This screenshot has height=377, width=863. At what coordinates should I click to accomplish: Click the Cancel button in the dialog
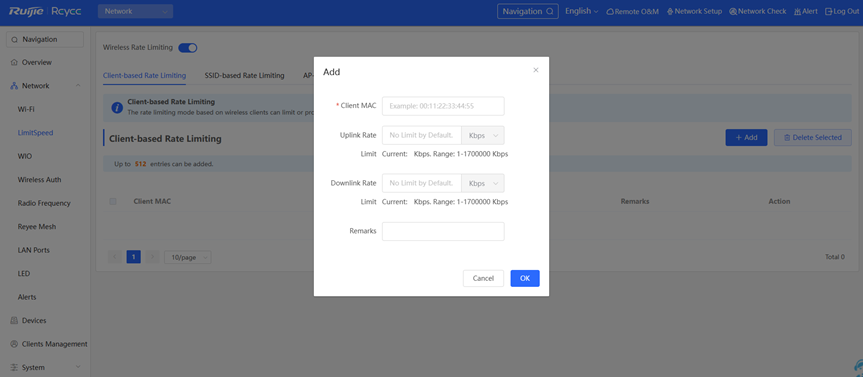coord(483,278)
